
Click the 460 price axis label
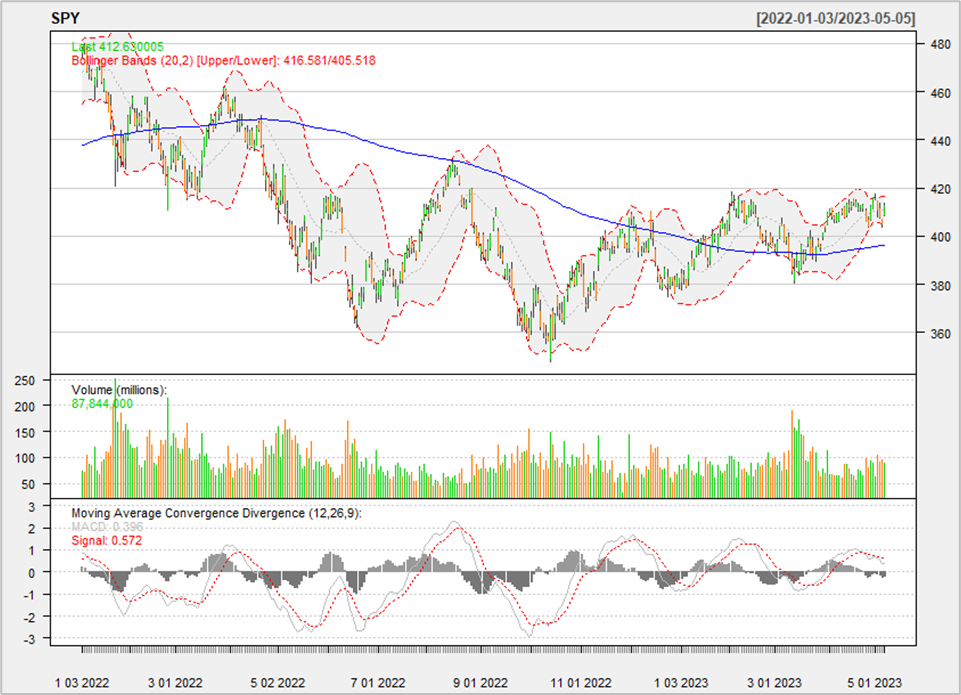pos(941,93)
